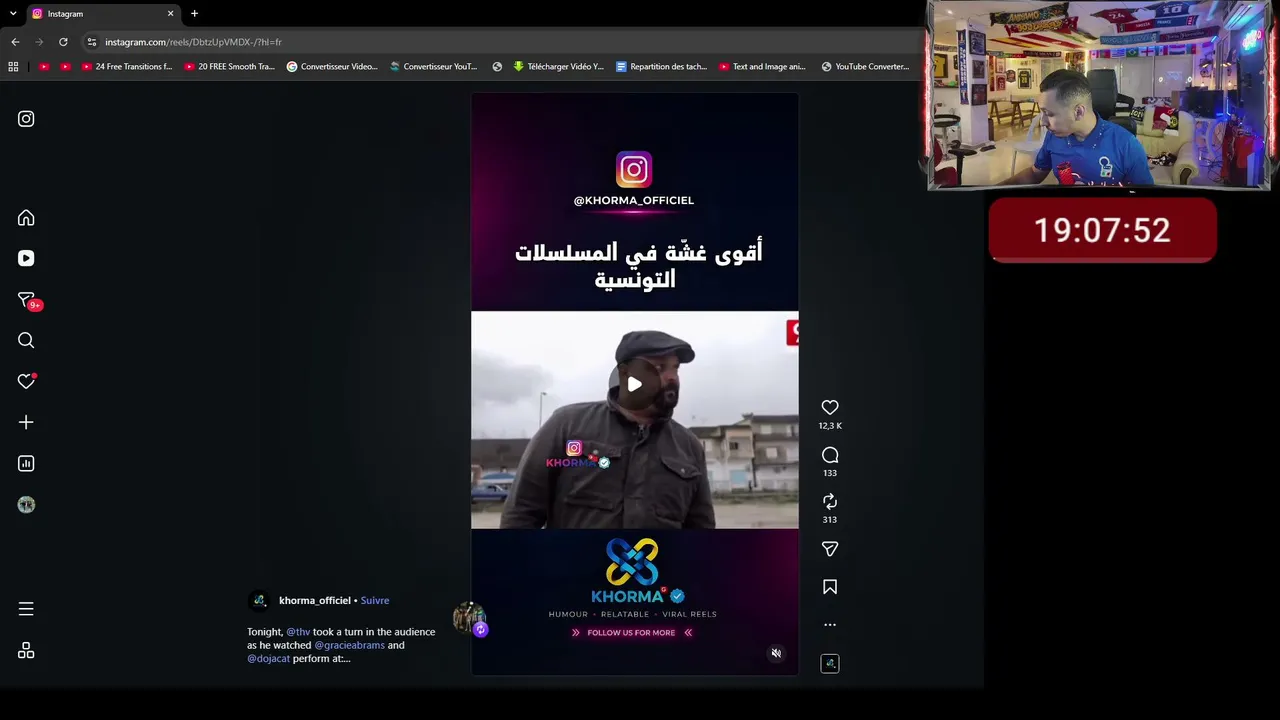Open the @dojacat mention in the caption

(269, 659)
